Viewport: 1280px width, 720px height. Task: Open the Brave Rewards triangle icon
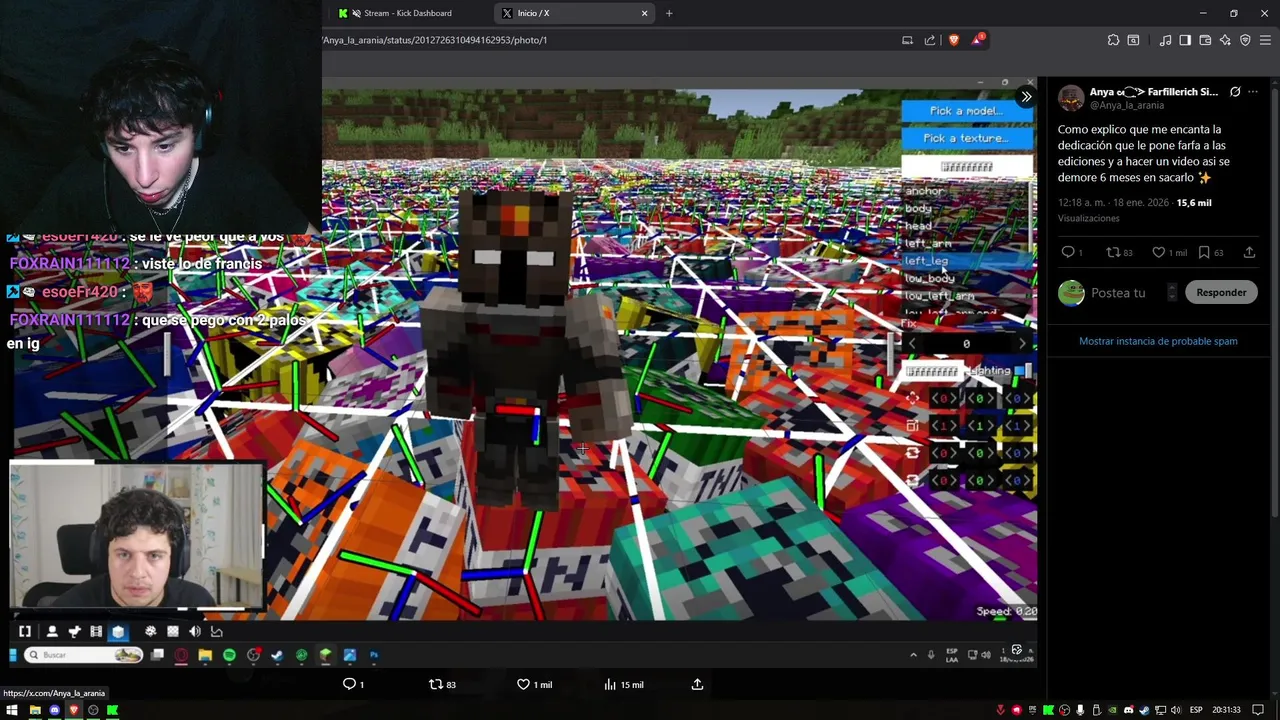pyautogui.click(x=978, y=40)
